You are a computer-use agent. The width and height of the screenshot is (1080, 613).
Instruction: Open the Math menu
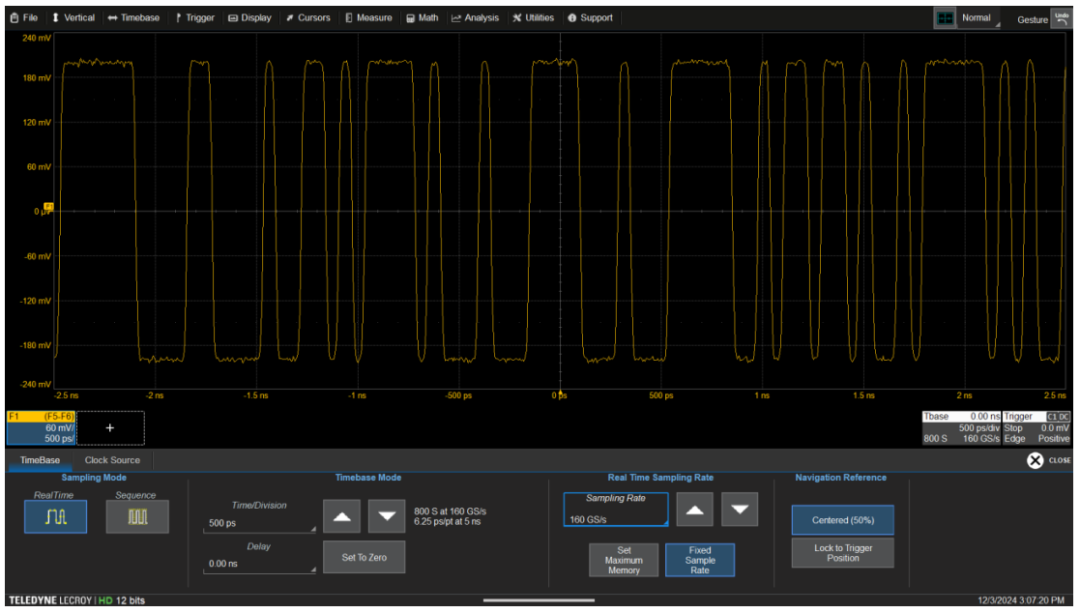pyautogui.click(x=422, y=18)
